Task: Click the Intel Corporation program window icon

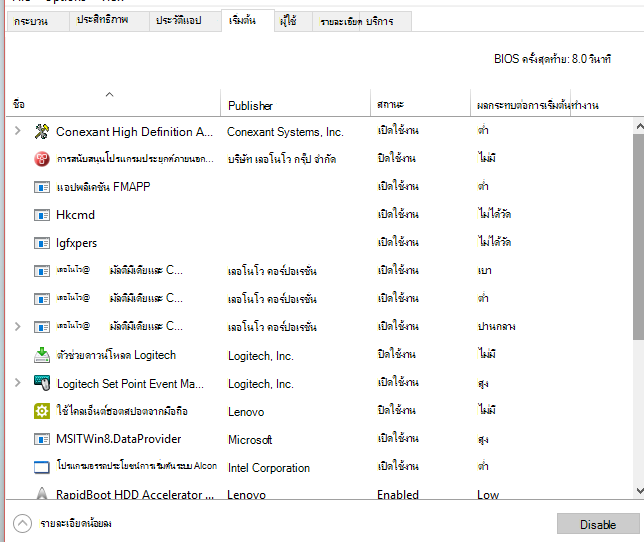Action: coord(42,467)
